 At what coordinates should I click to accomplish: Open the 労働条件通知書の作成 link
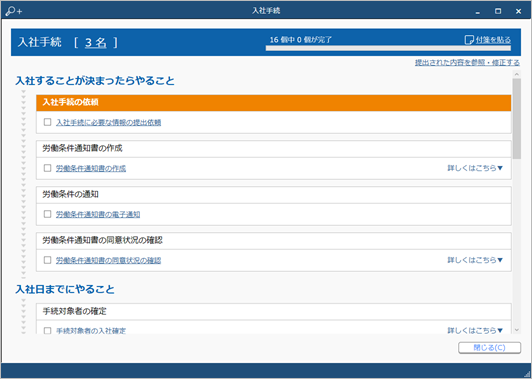pyautogui.click(x=91, y=168)
